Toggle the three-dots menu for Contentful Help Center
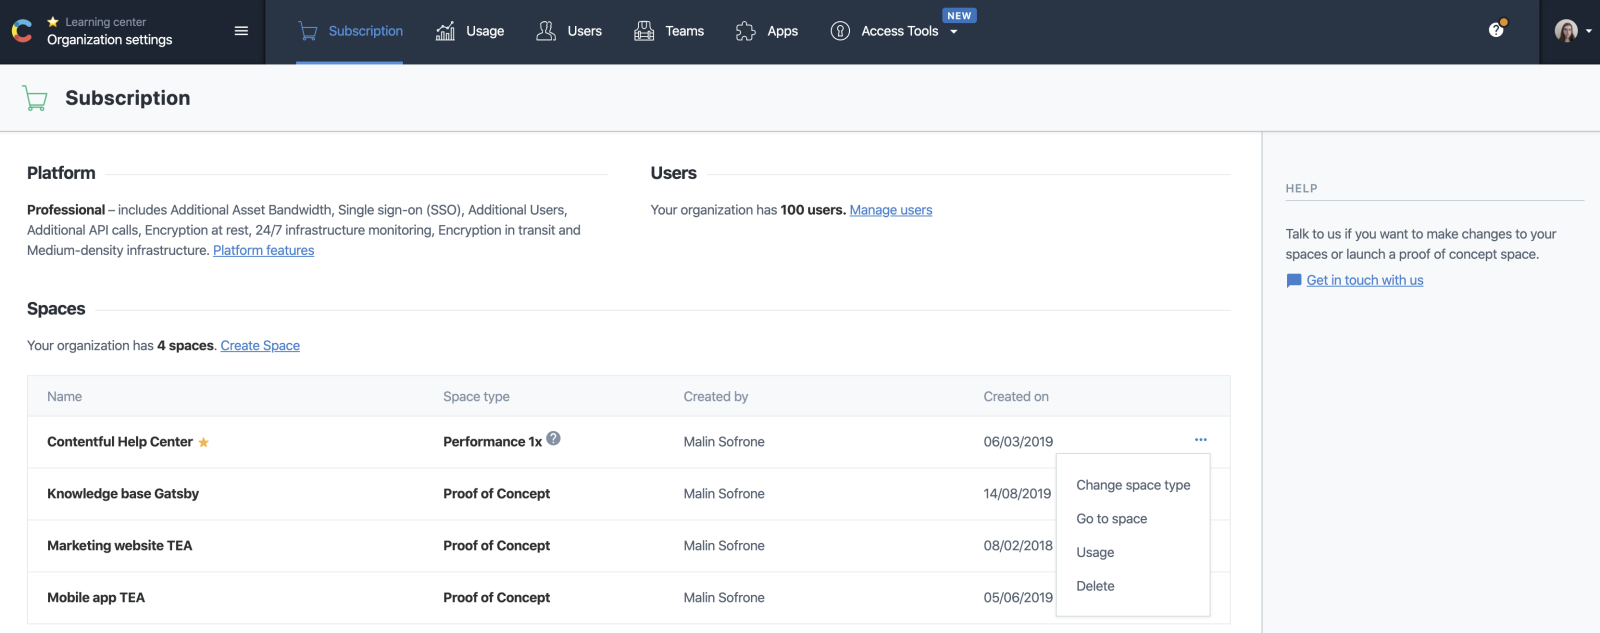 (1200, 440)
